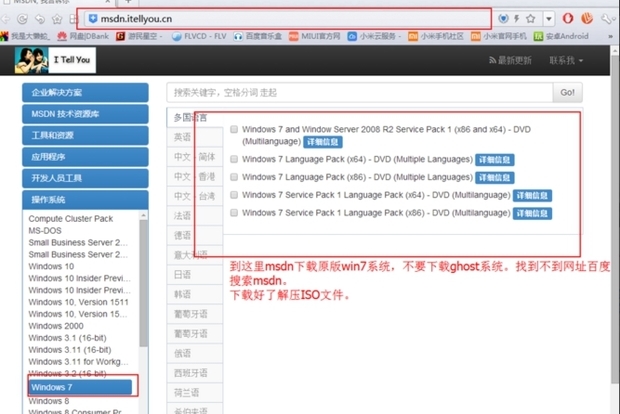The height and width of the screenshot is (414, 620).
Task: Check Service Pack 1 Language Pack (x64) box
Action: point(234,195)
